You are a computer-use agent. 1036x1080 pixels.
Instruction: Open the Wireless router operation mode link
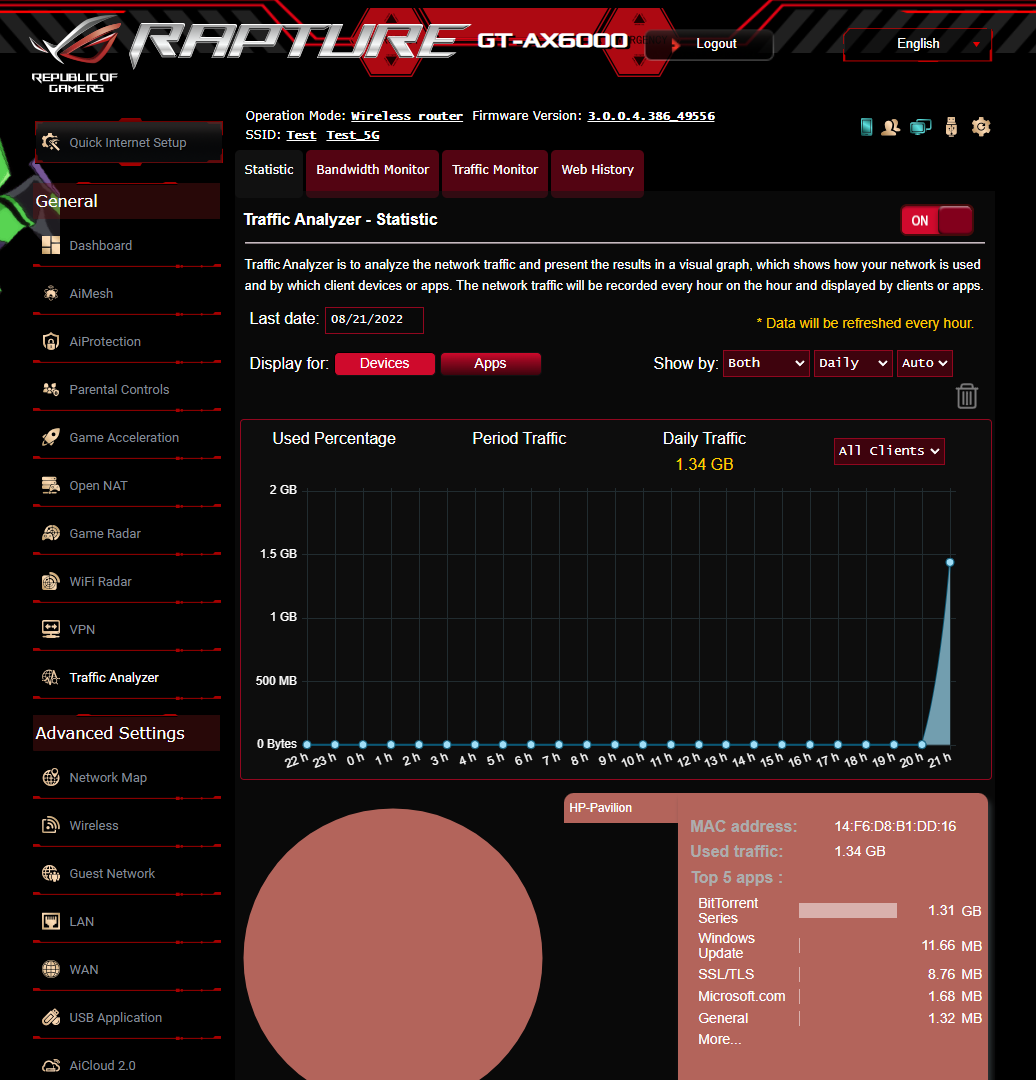point(406,116)
